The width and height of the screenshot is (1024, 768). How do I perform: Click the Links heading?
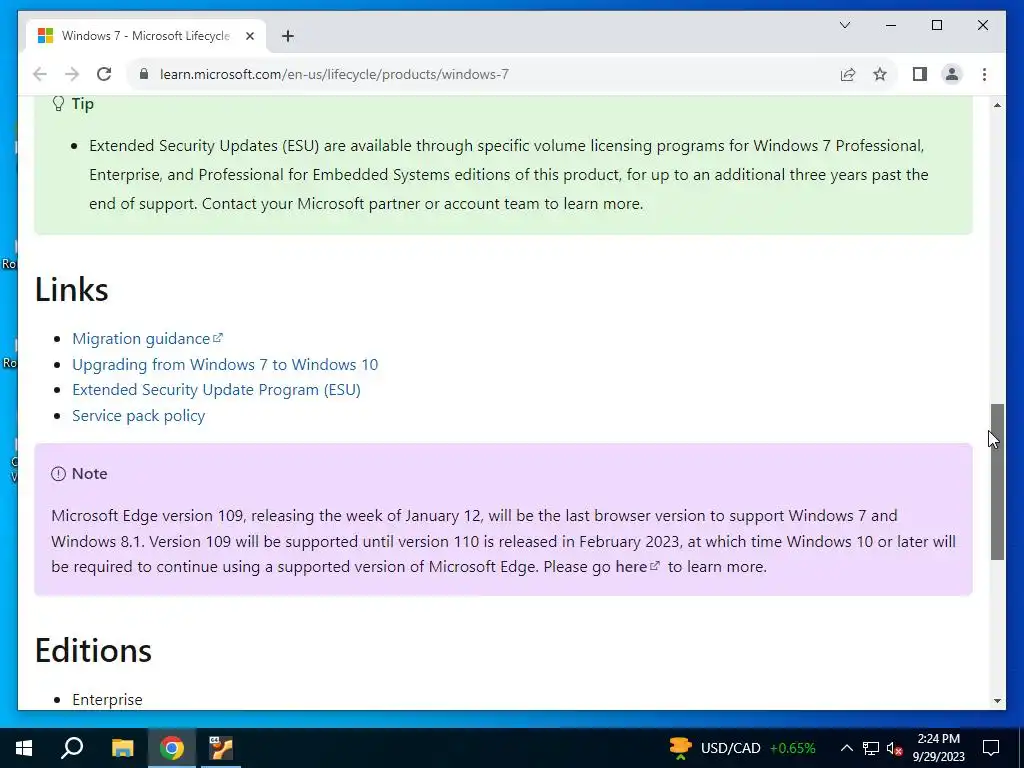click(x=71, y=289)
